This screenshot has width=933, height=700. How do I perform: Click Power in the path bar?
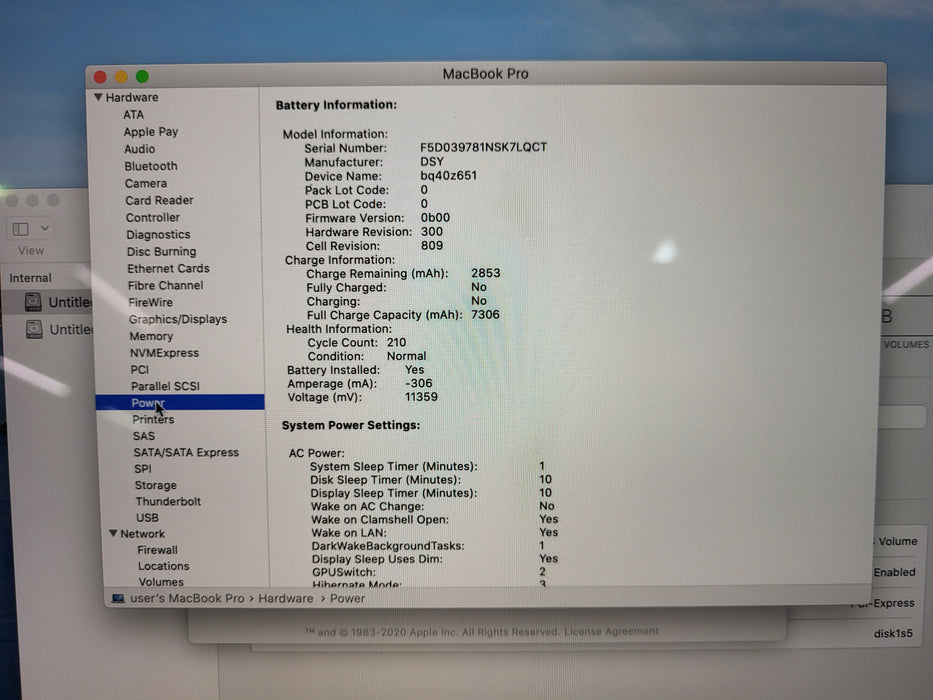(347, 598)
